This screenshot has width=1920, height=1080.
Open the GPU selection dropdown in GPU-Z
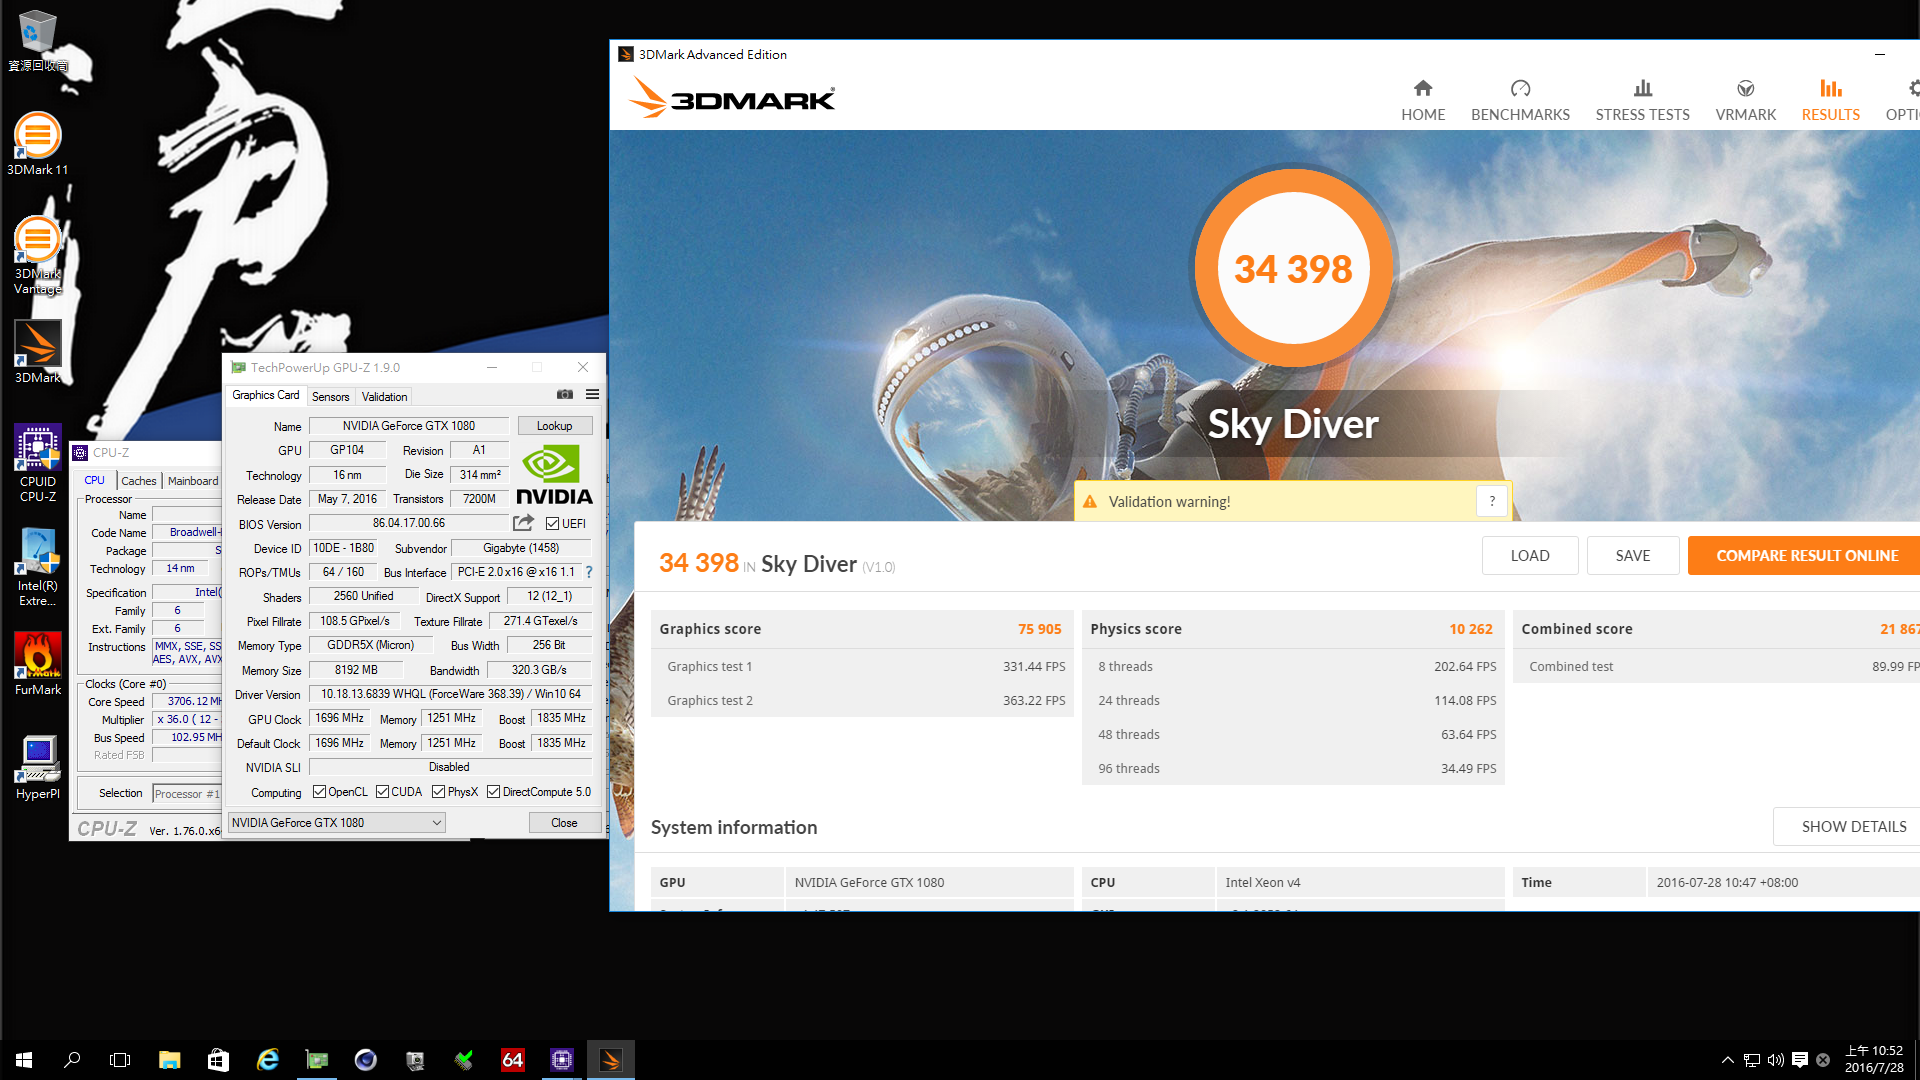click(x=336, y=823)
